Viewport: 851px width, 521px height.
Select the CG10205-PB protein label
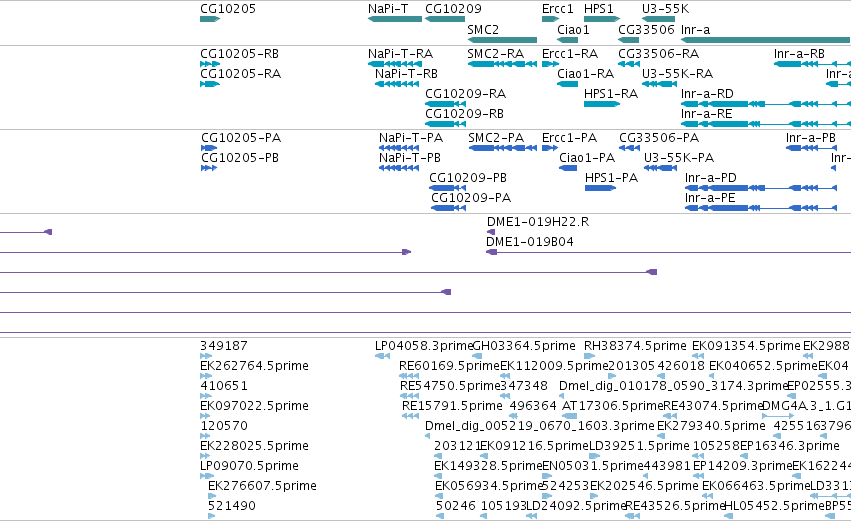[x=240, y=158]
